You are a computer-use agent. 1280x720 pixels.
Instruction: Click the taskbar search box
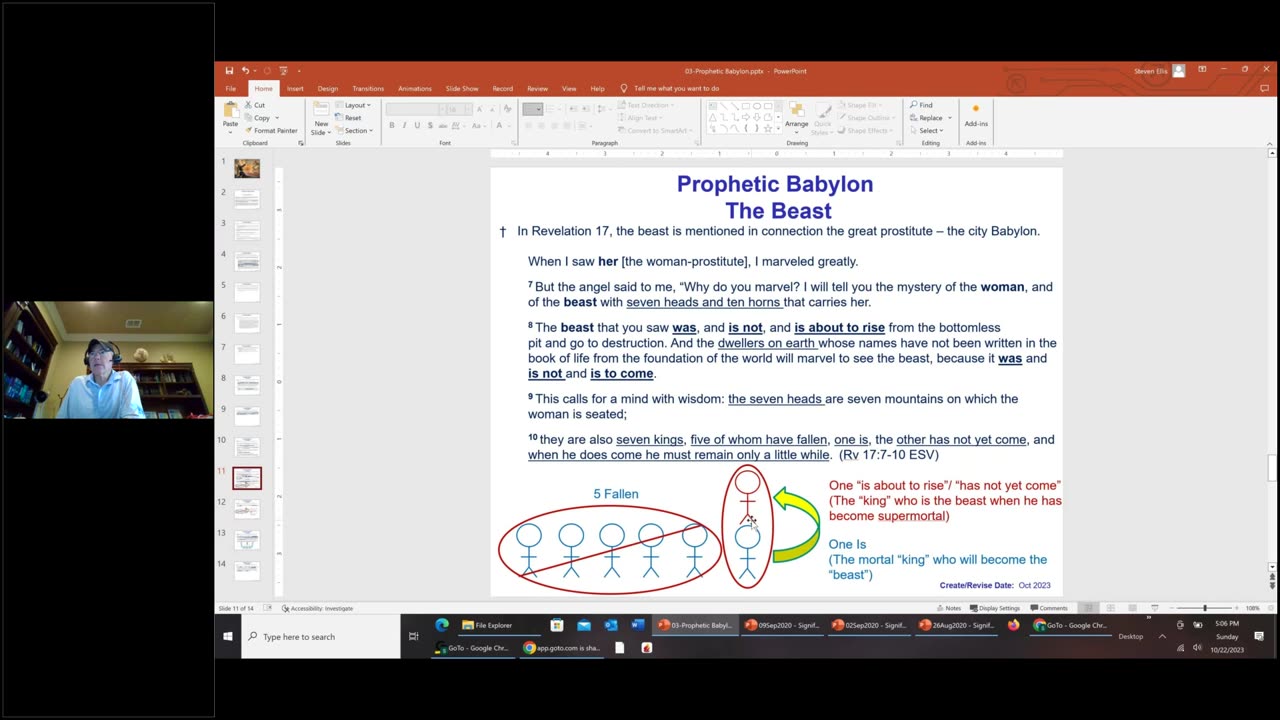coord(321,636)
